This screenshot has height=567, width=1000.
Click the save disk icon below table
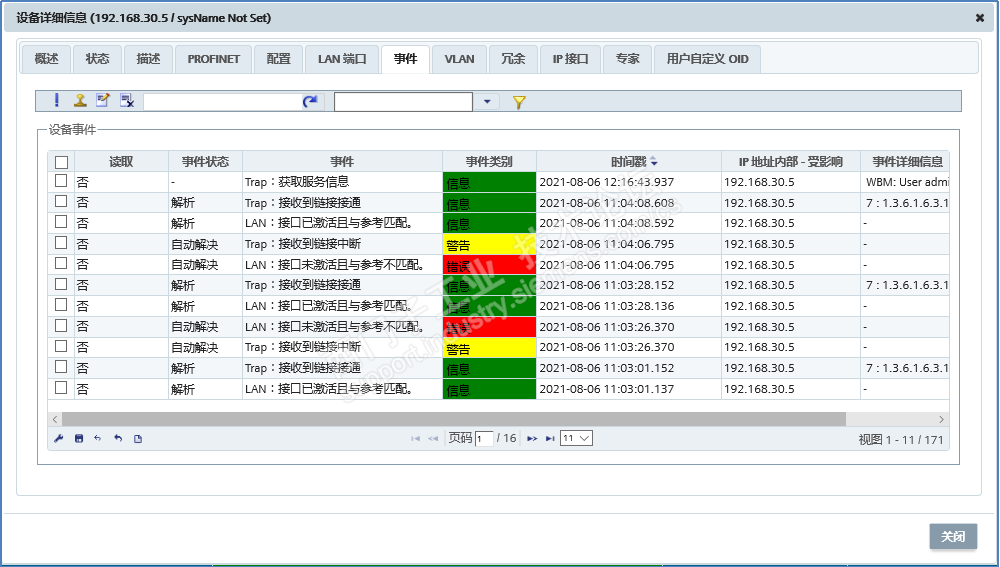tap(79, 439)
